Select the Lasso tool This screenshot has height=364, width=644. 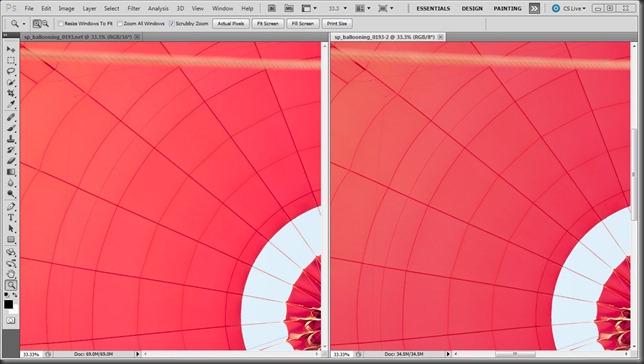pos(11,71)
